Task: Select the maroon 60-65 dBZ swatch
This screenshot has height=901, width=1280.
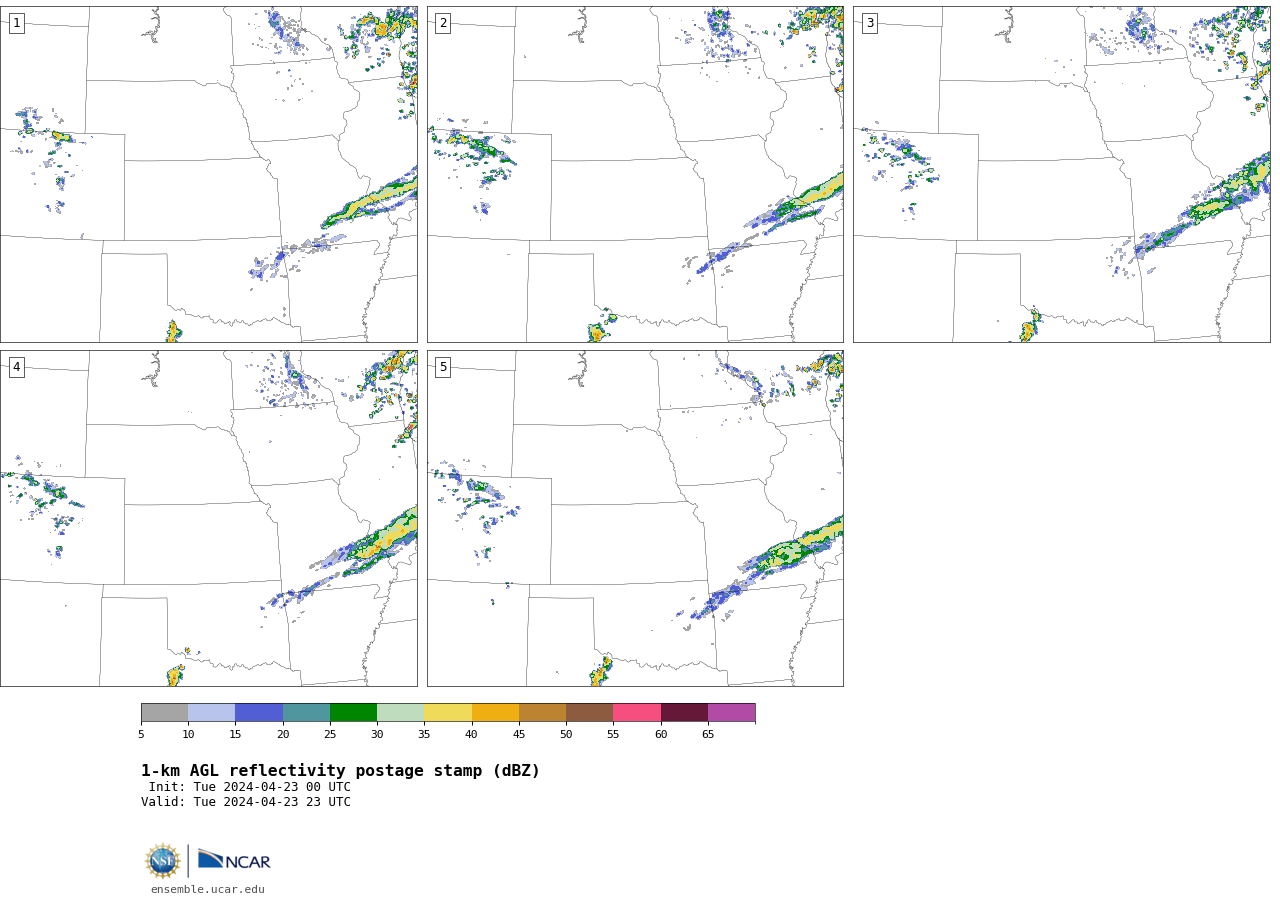Action: (x=684, y=713)
